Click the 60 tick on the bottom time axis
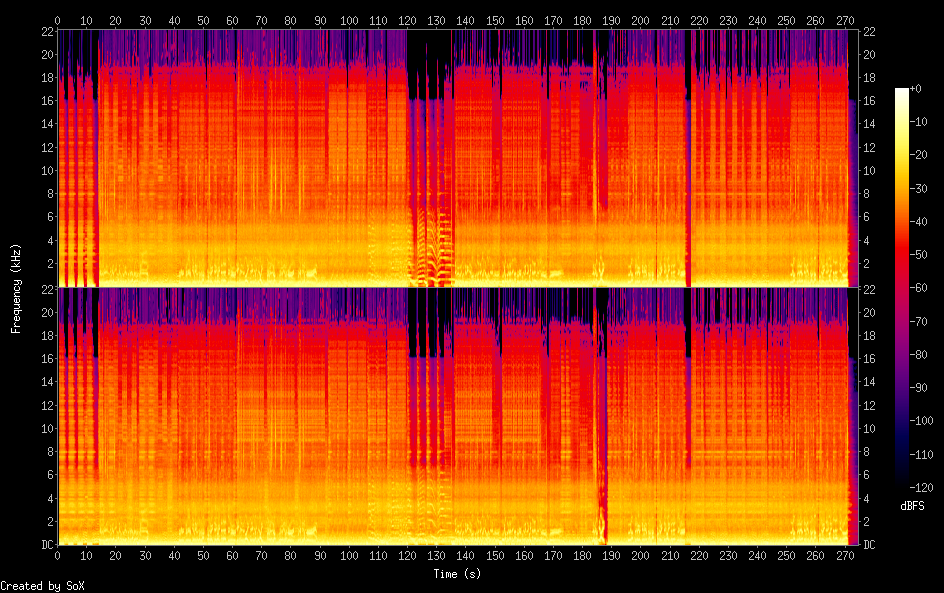944x593 pixels. (232, 554)
